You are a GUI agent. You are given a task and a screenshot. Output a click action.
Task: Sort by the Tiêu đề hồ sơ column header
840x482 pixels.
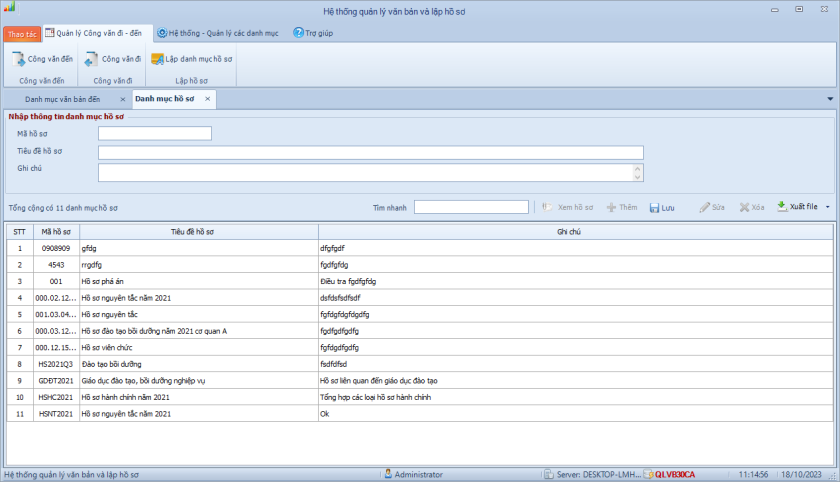tap(197, 231)
